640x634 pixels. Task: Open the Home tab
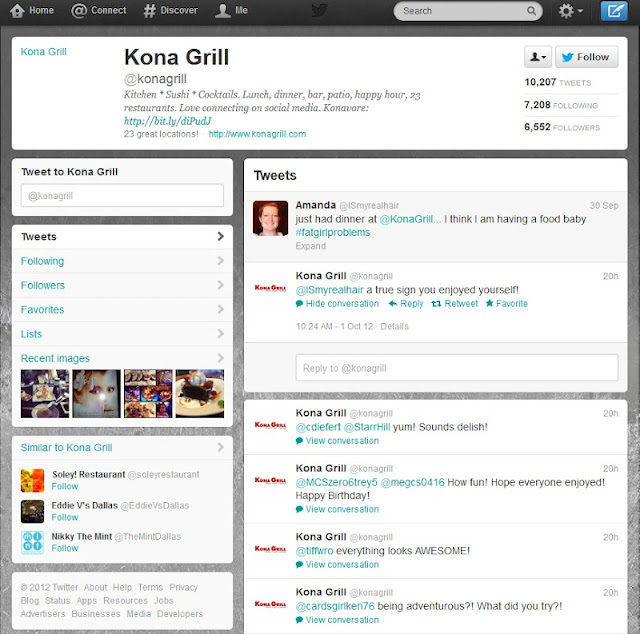[32, 11]
